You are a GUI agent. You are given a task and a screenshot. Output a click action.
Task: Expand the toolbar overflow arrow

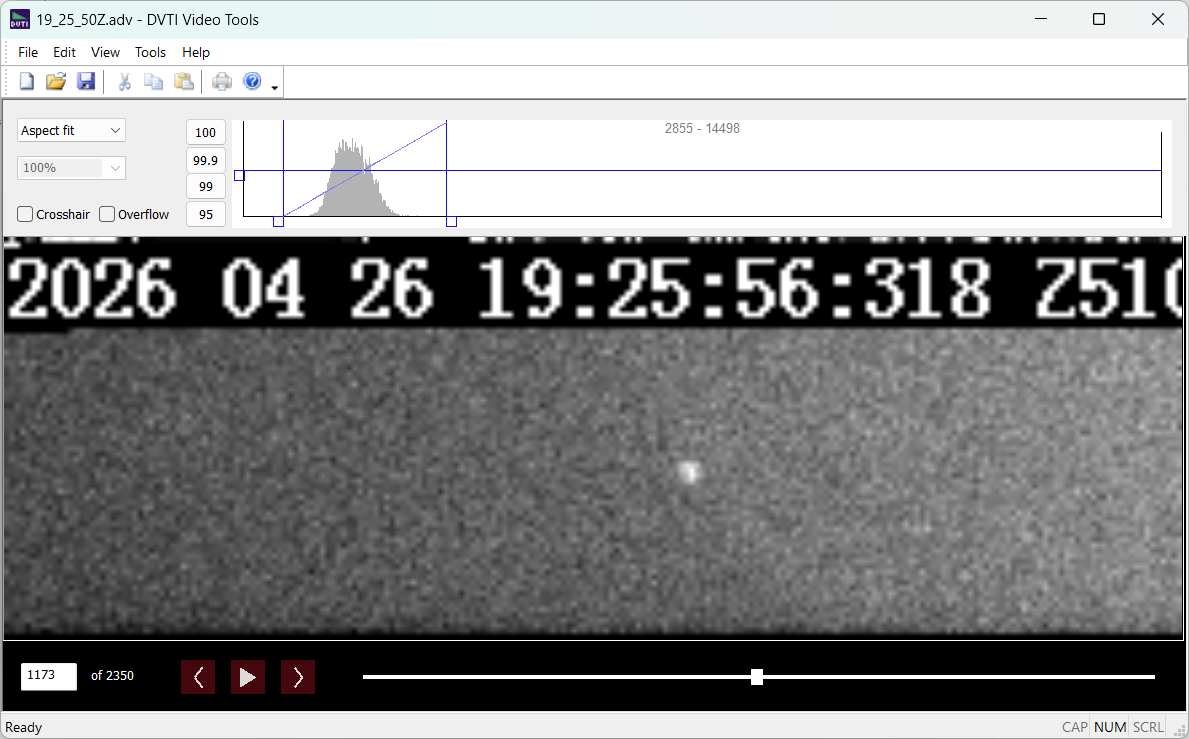(x=275, y=88)
